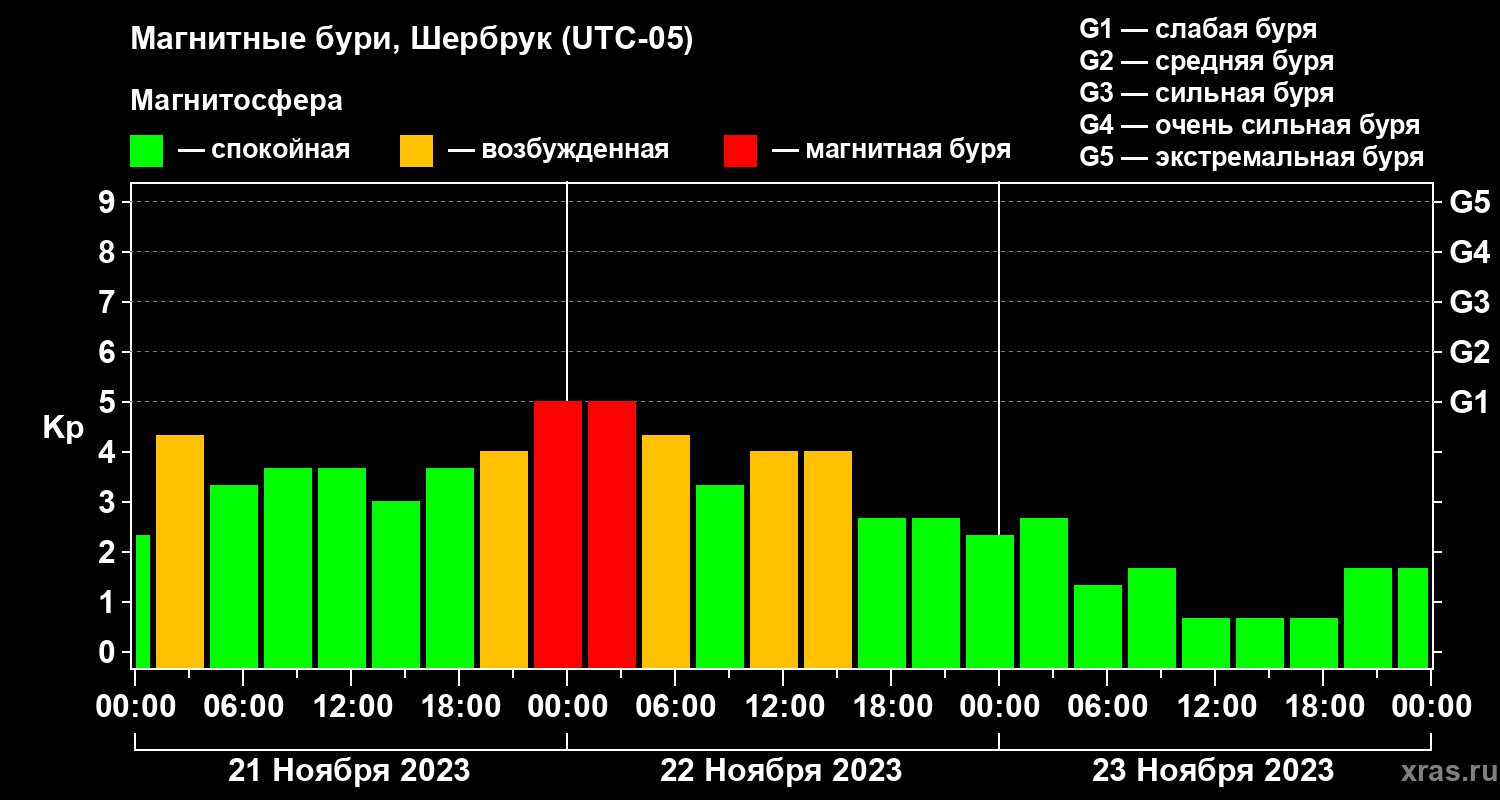1500x800 pixels.
Task: Select the green bar above 06:00 on 21 Ноября
Action: point(234,577)
